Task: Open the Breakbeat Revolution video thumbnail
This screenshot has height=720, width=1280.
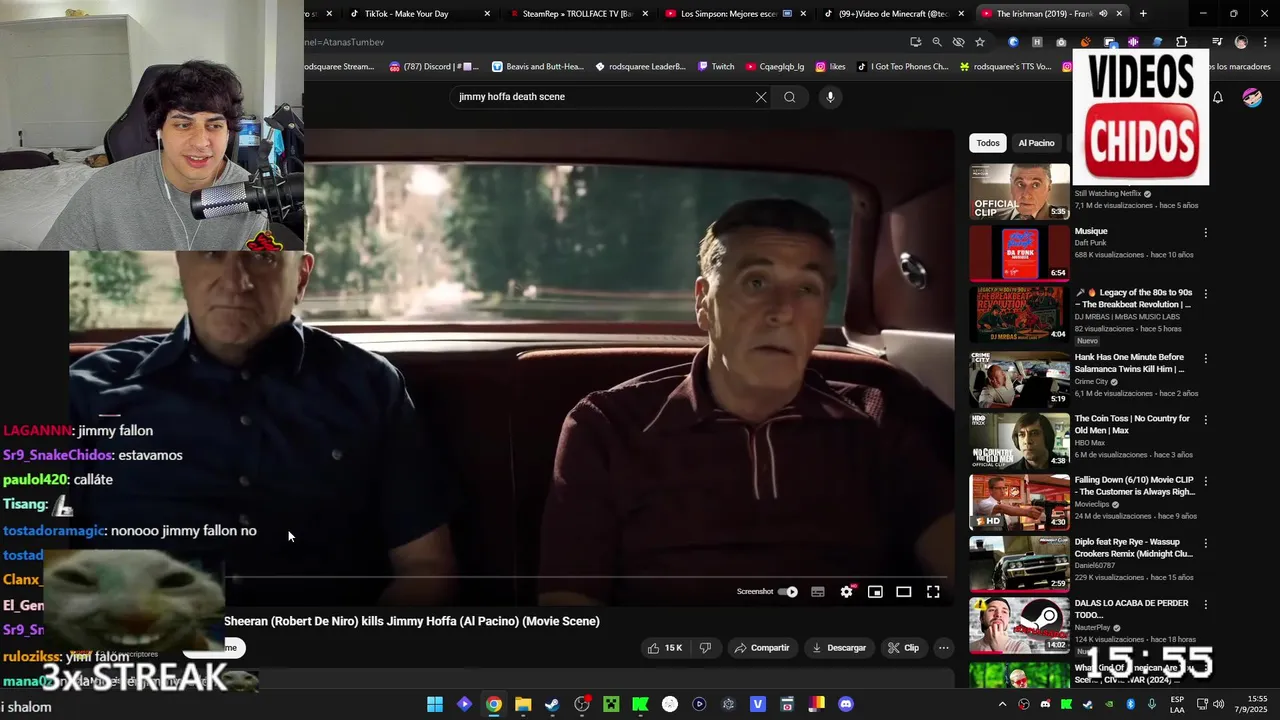Action: (x=1019, y=315)
